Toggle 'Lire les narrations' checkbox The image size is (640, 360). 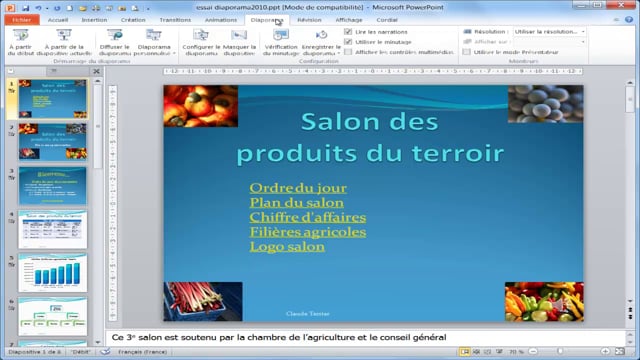[x=348, y=32]
